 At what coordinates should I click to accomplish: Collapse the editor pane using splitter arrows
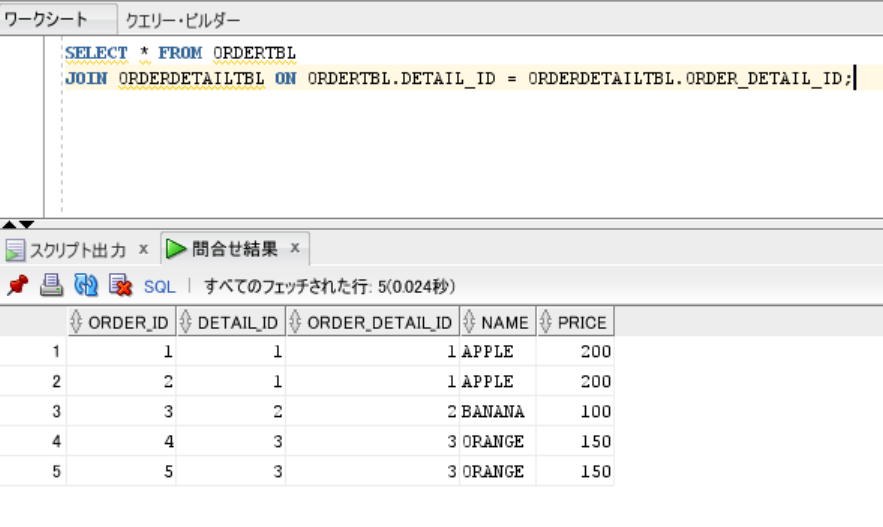point(10,224)
